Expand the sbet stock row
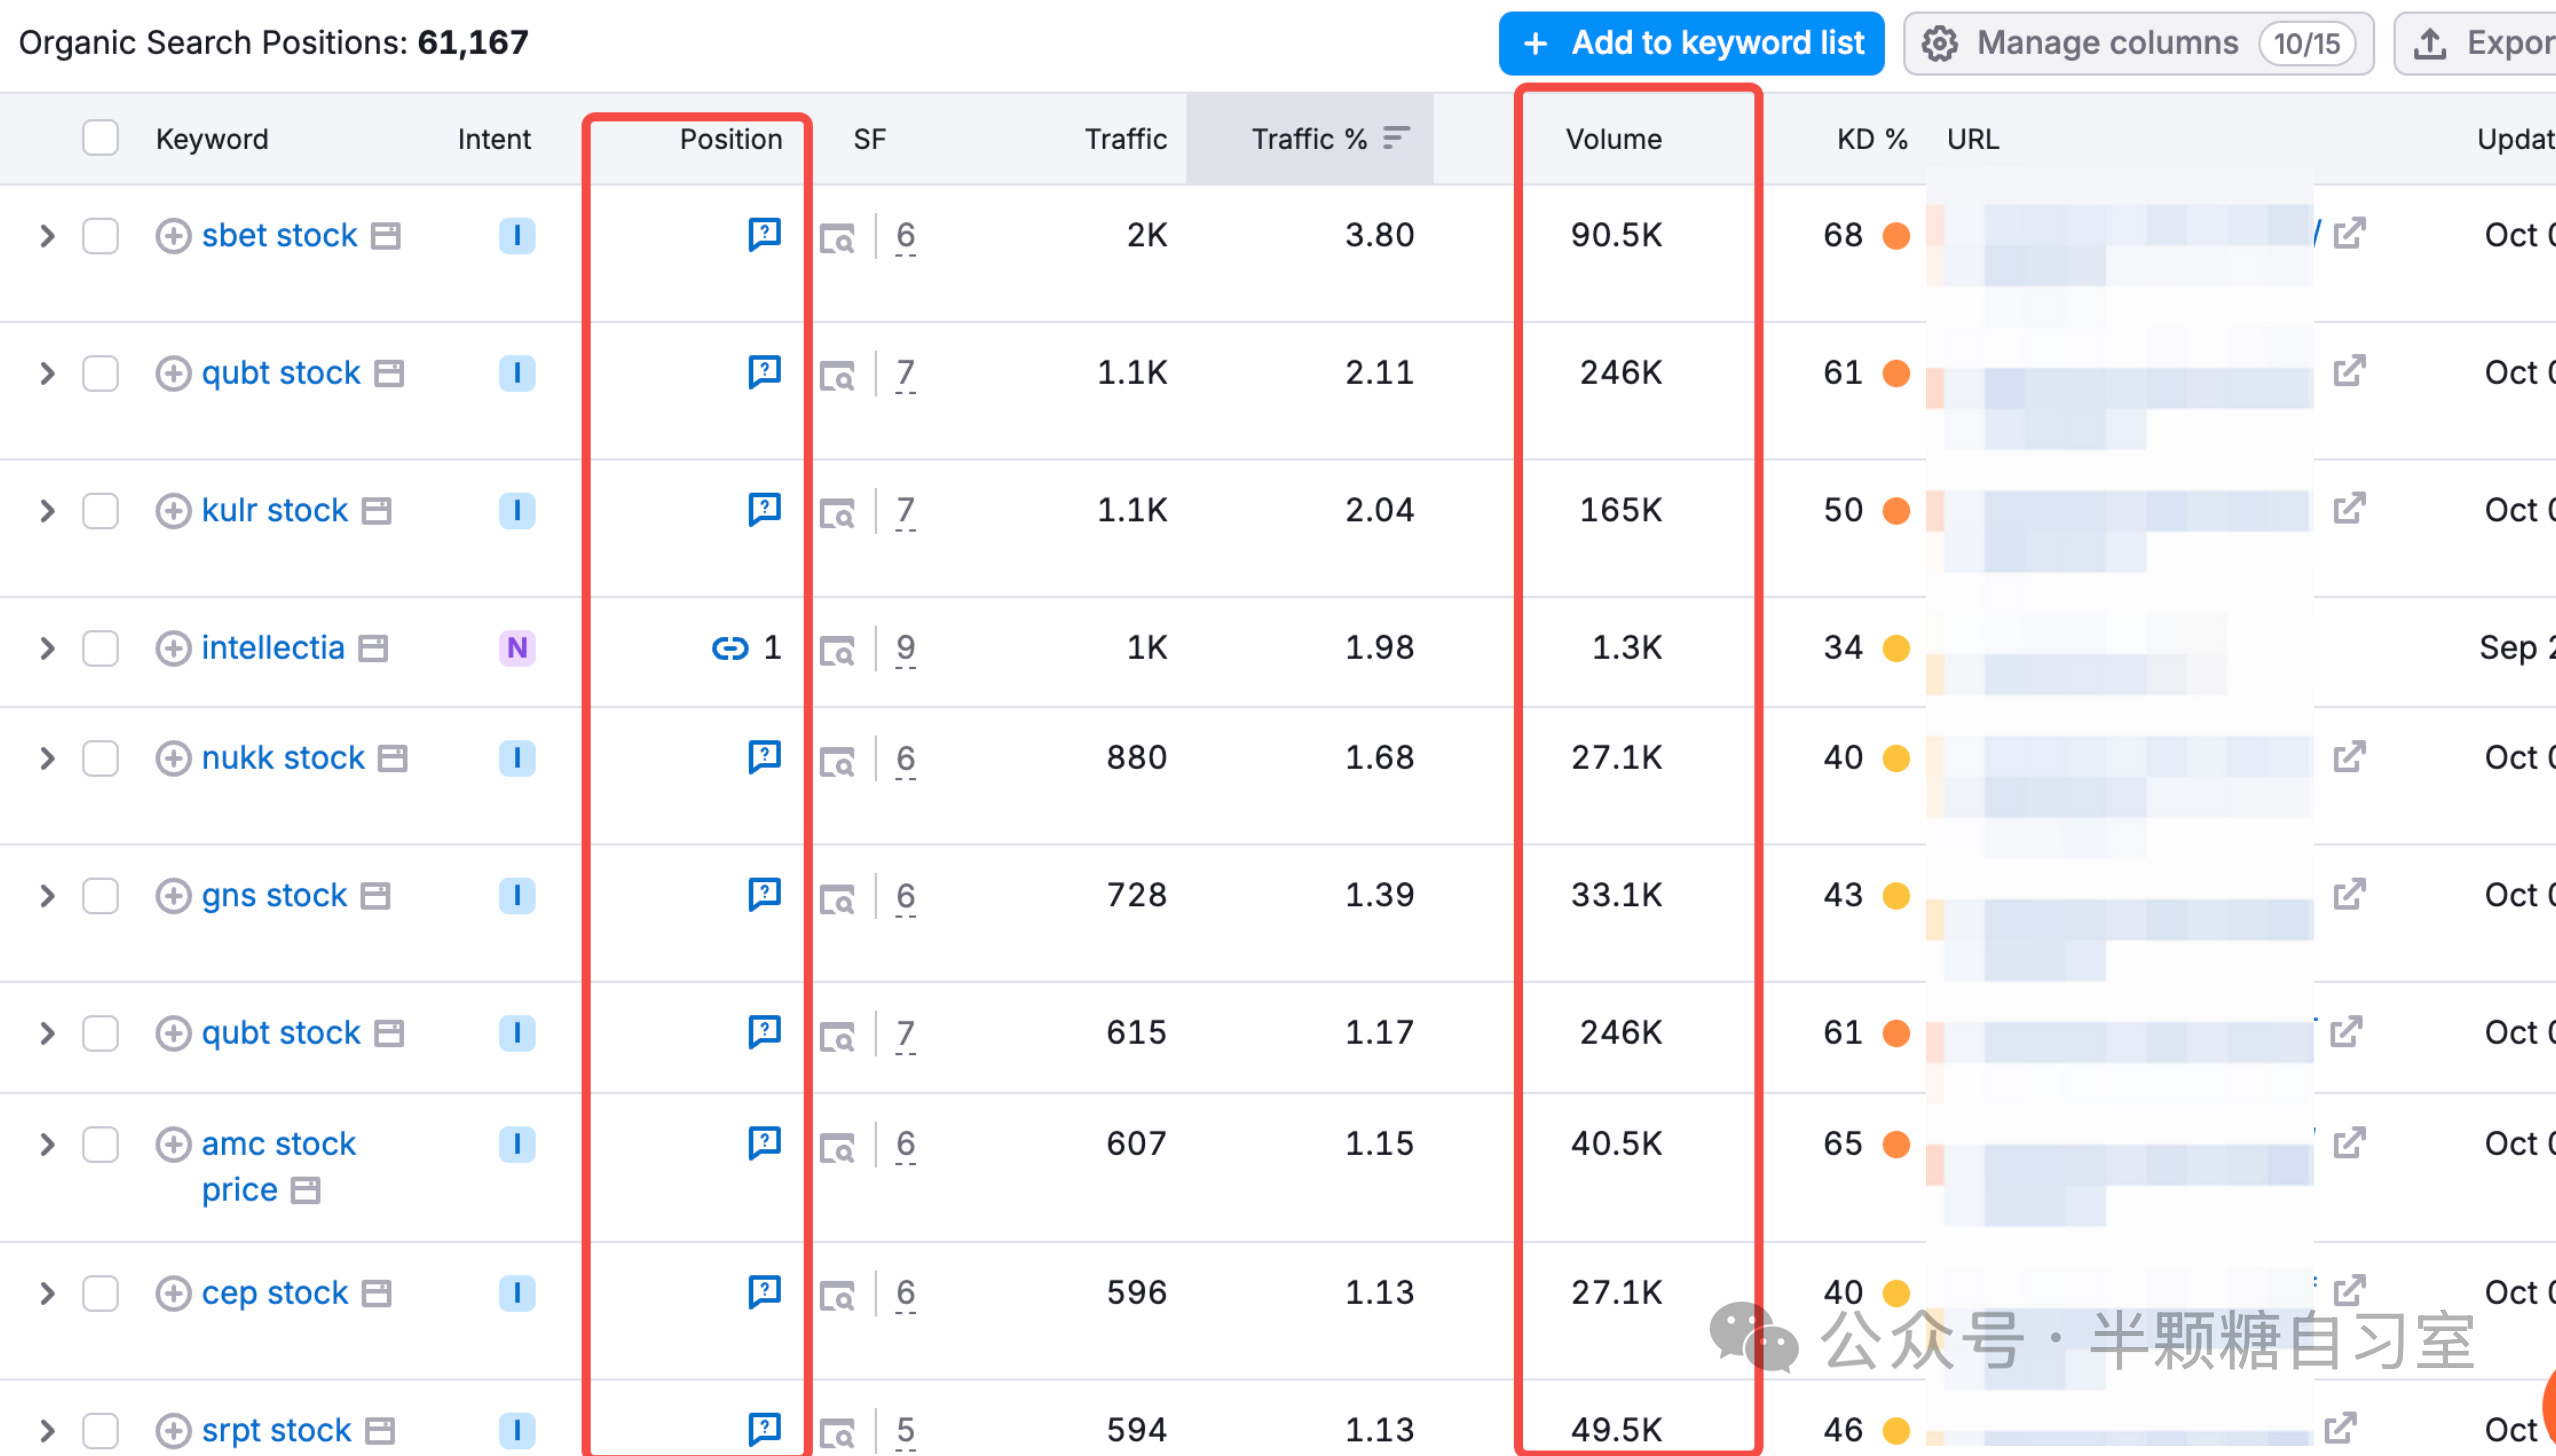Screen dimensions: 2556x1456 pos(47,236)
